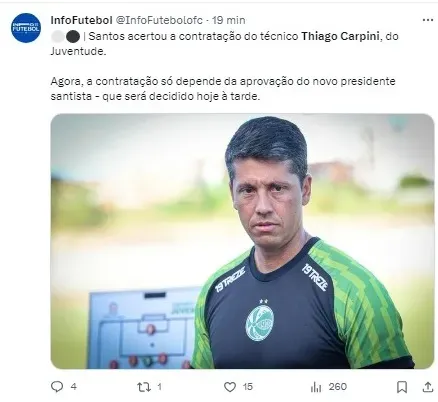
Task: Select the bold Thiago Carpini name text
Action: pyautogui.click(x=340, y=36)
